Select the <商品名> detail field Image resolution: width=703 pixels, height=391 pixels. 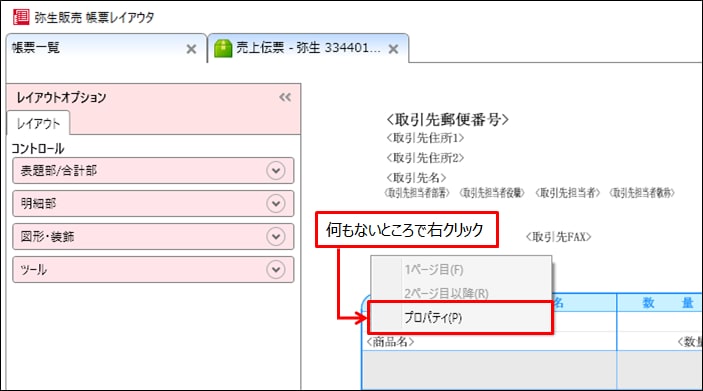[390, 342]
